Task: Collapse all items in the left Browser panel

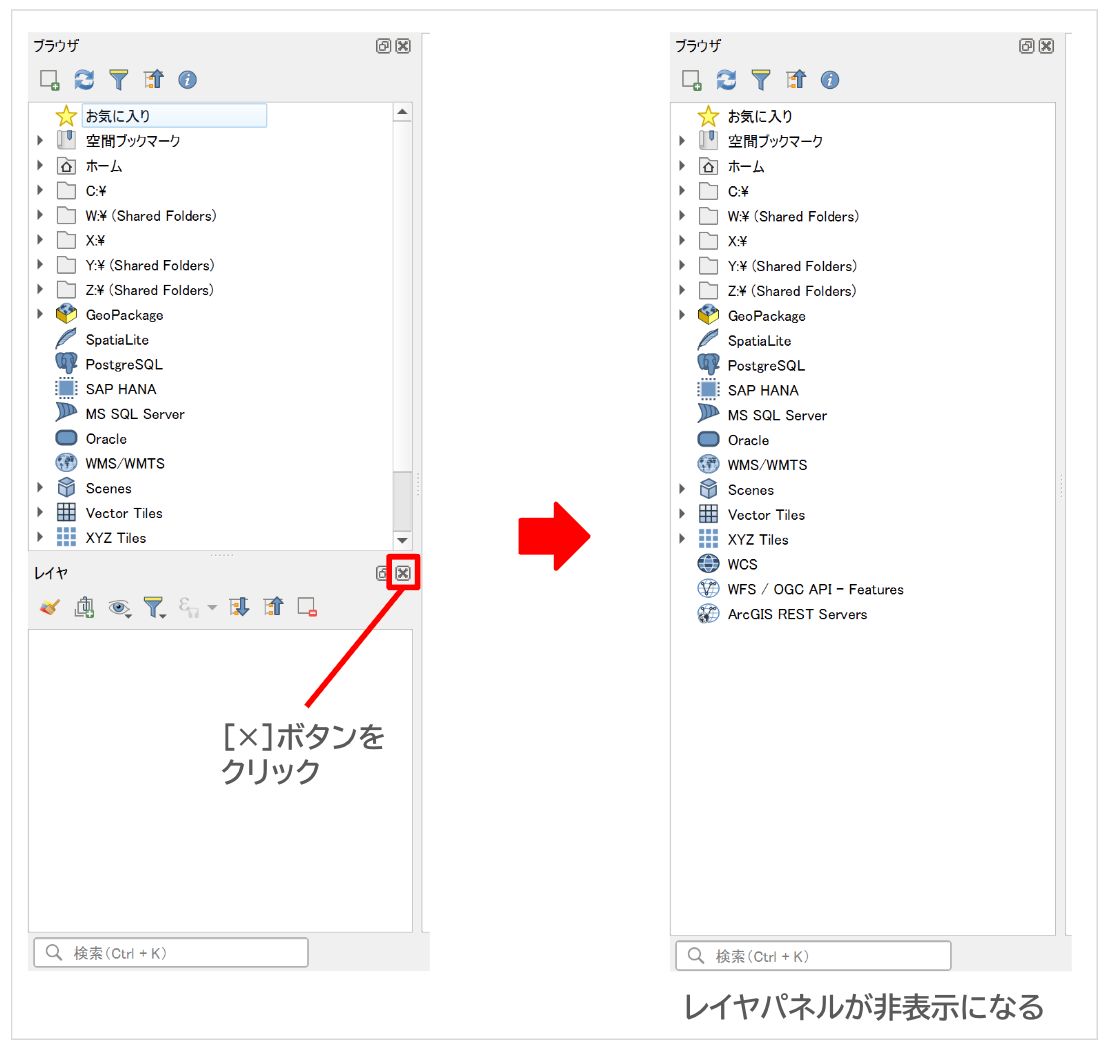Action: click(154, 80)
